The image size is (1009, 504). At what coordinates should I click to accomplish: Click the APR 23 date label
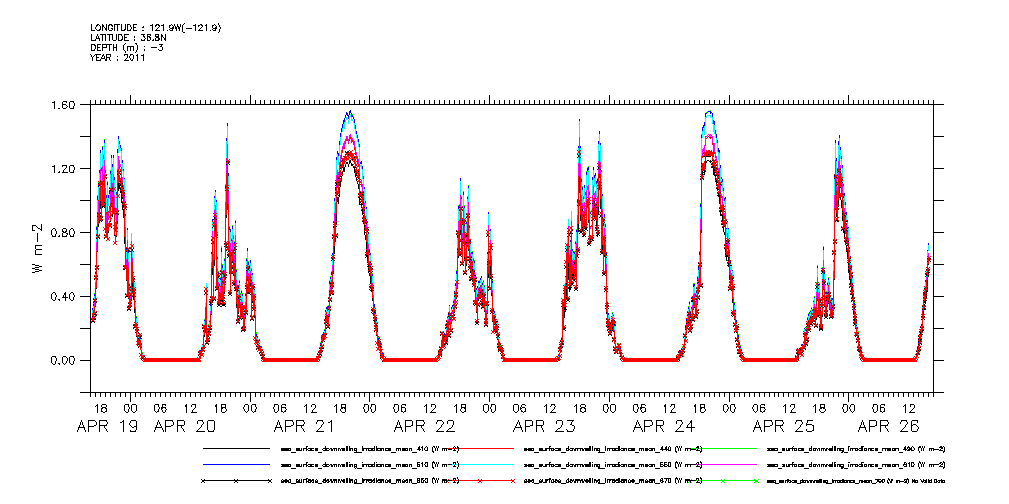[544, 426]
